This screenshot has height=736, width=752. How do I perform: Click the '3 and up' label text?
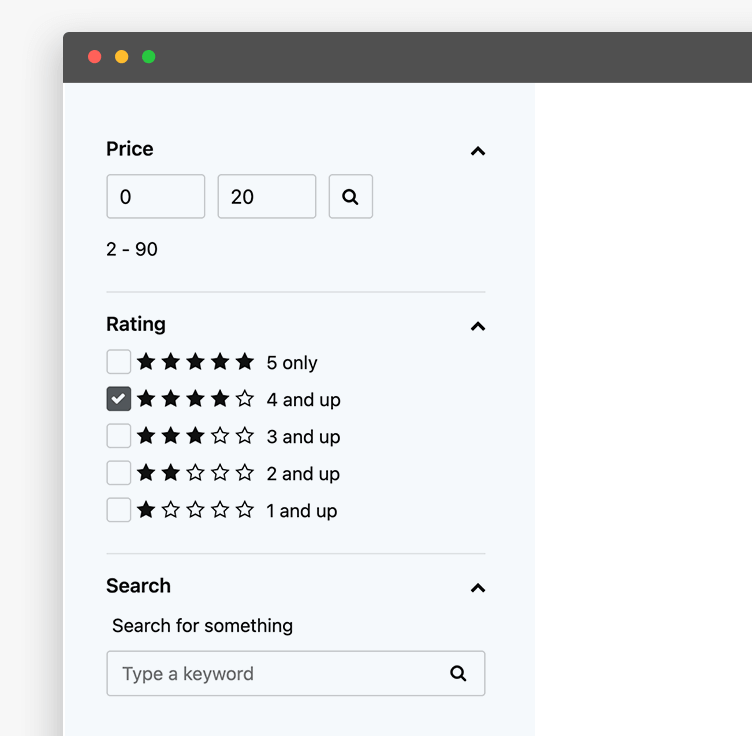(x=303, y=437)
